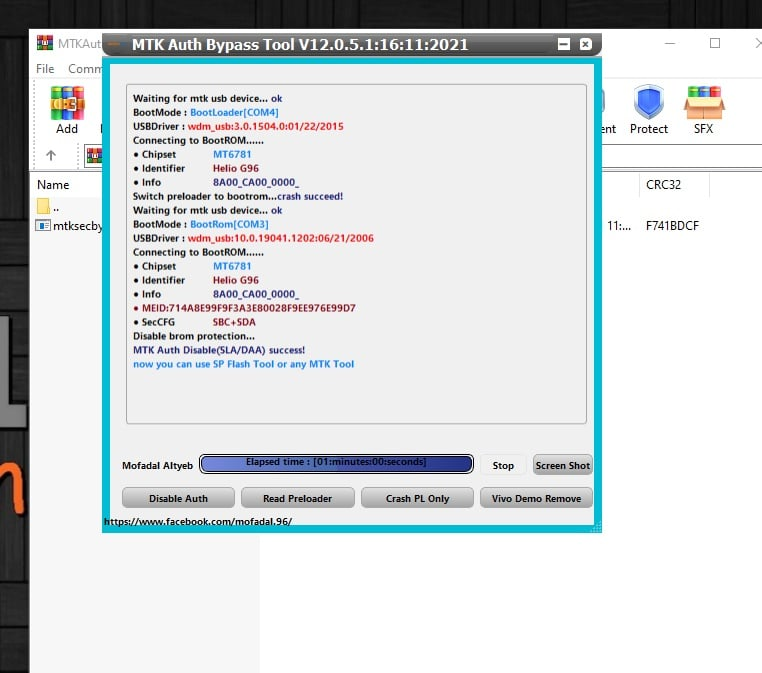Open the parent folder '..' entry

49,207
